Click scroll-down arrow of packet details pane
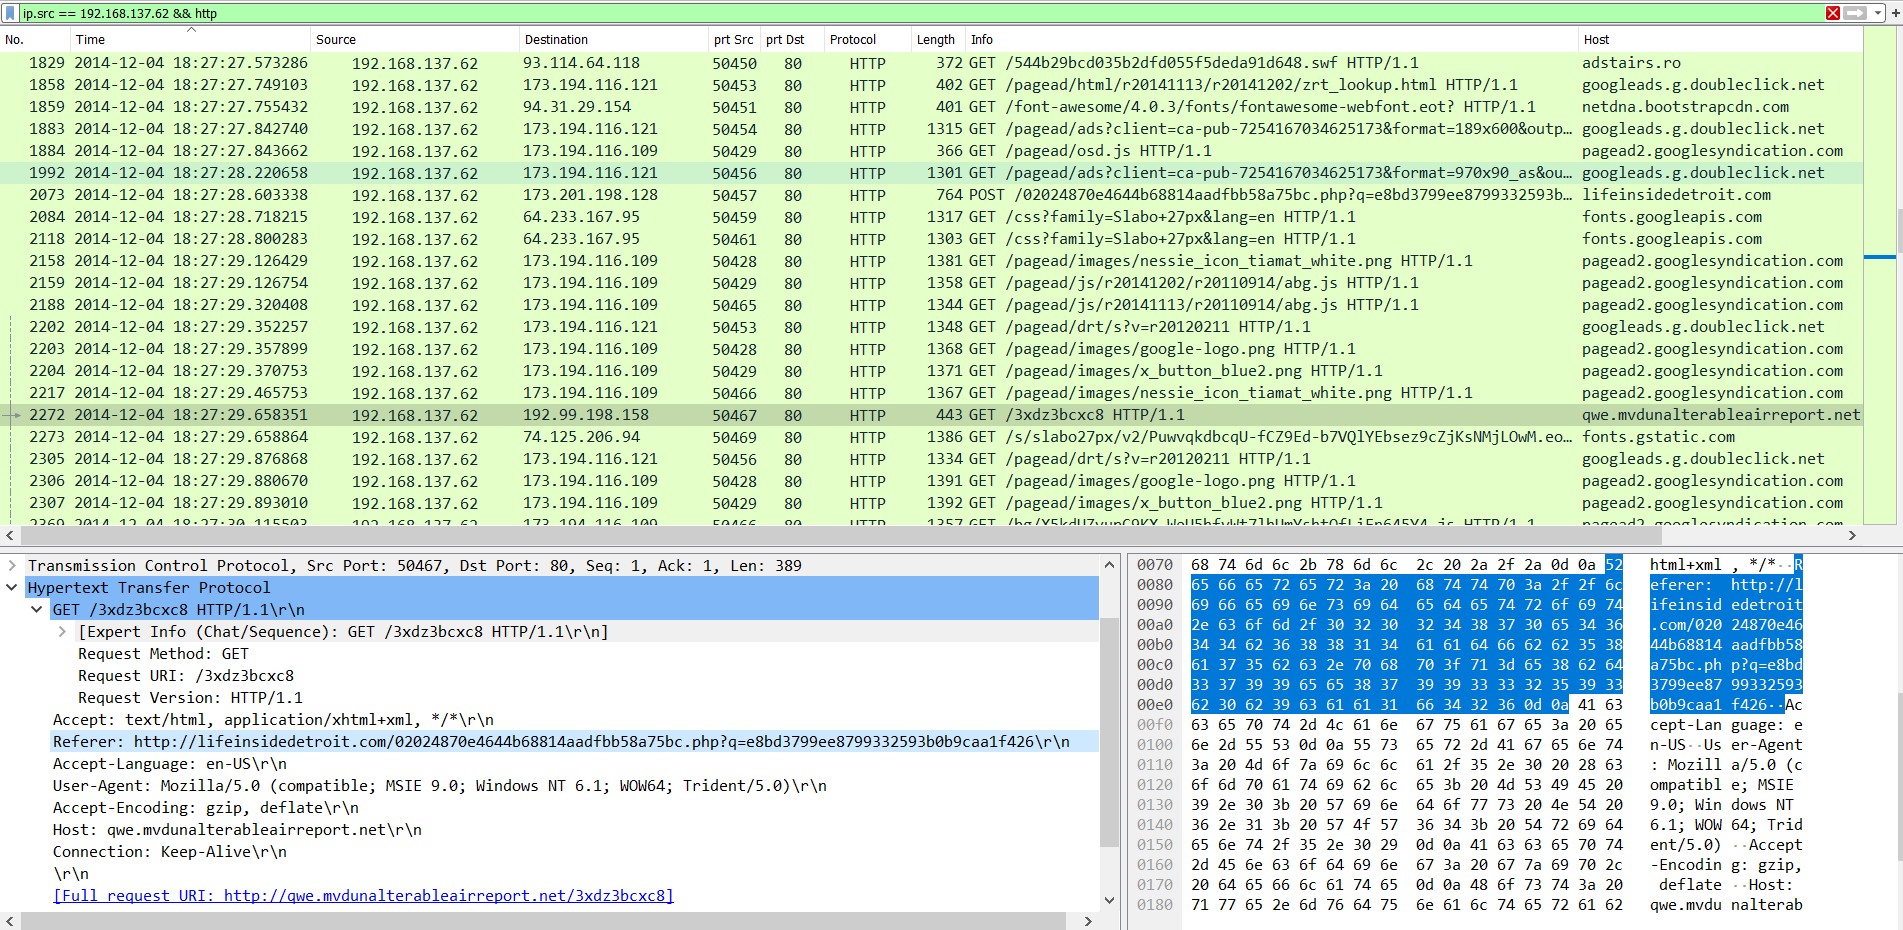Viewport: 1903px width, 930px height. coord(1109,900)
